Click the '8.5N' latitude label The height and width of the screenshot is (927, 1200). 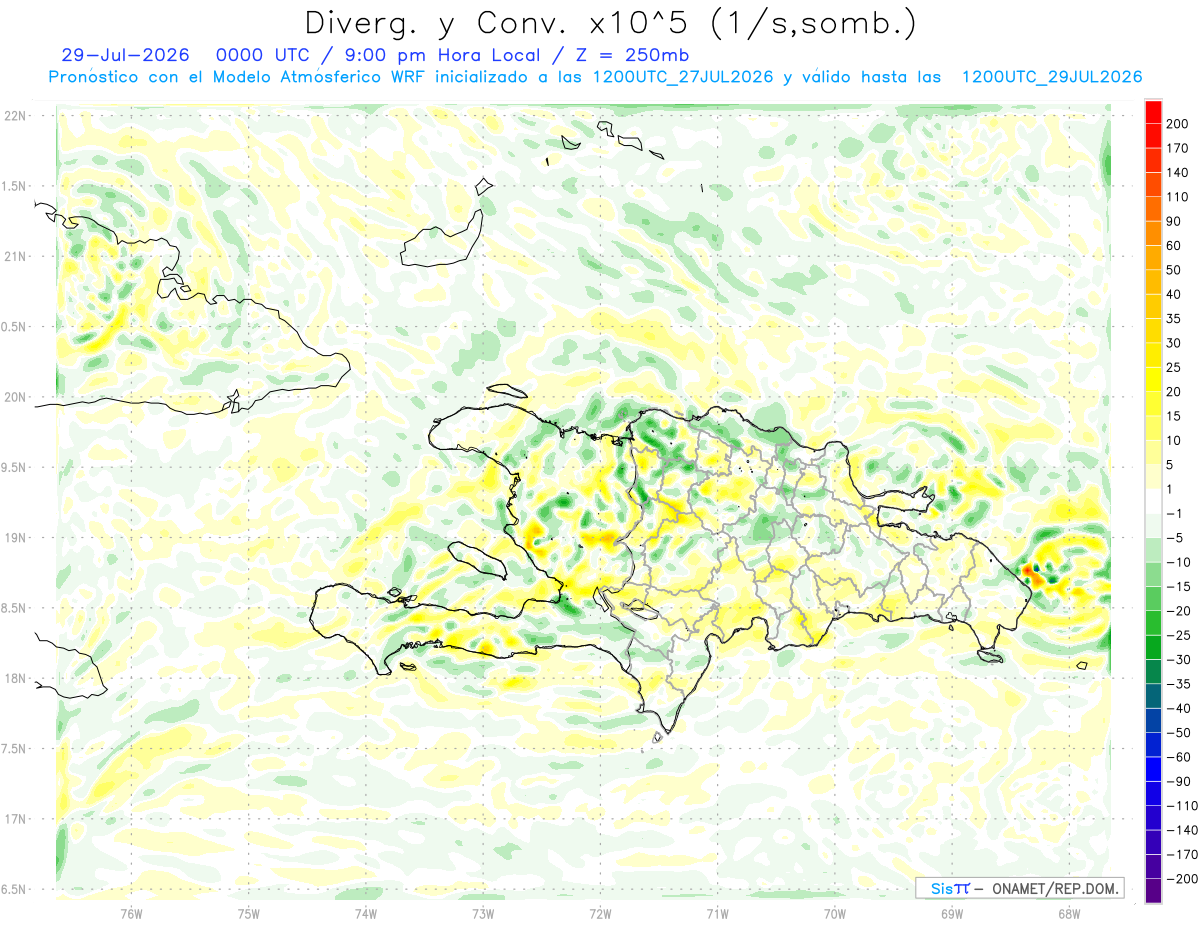coord(14,608)
